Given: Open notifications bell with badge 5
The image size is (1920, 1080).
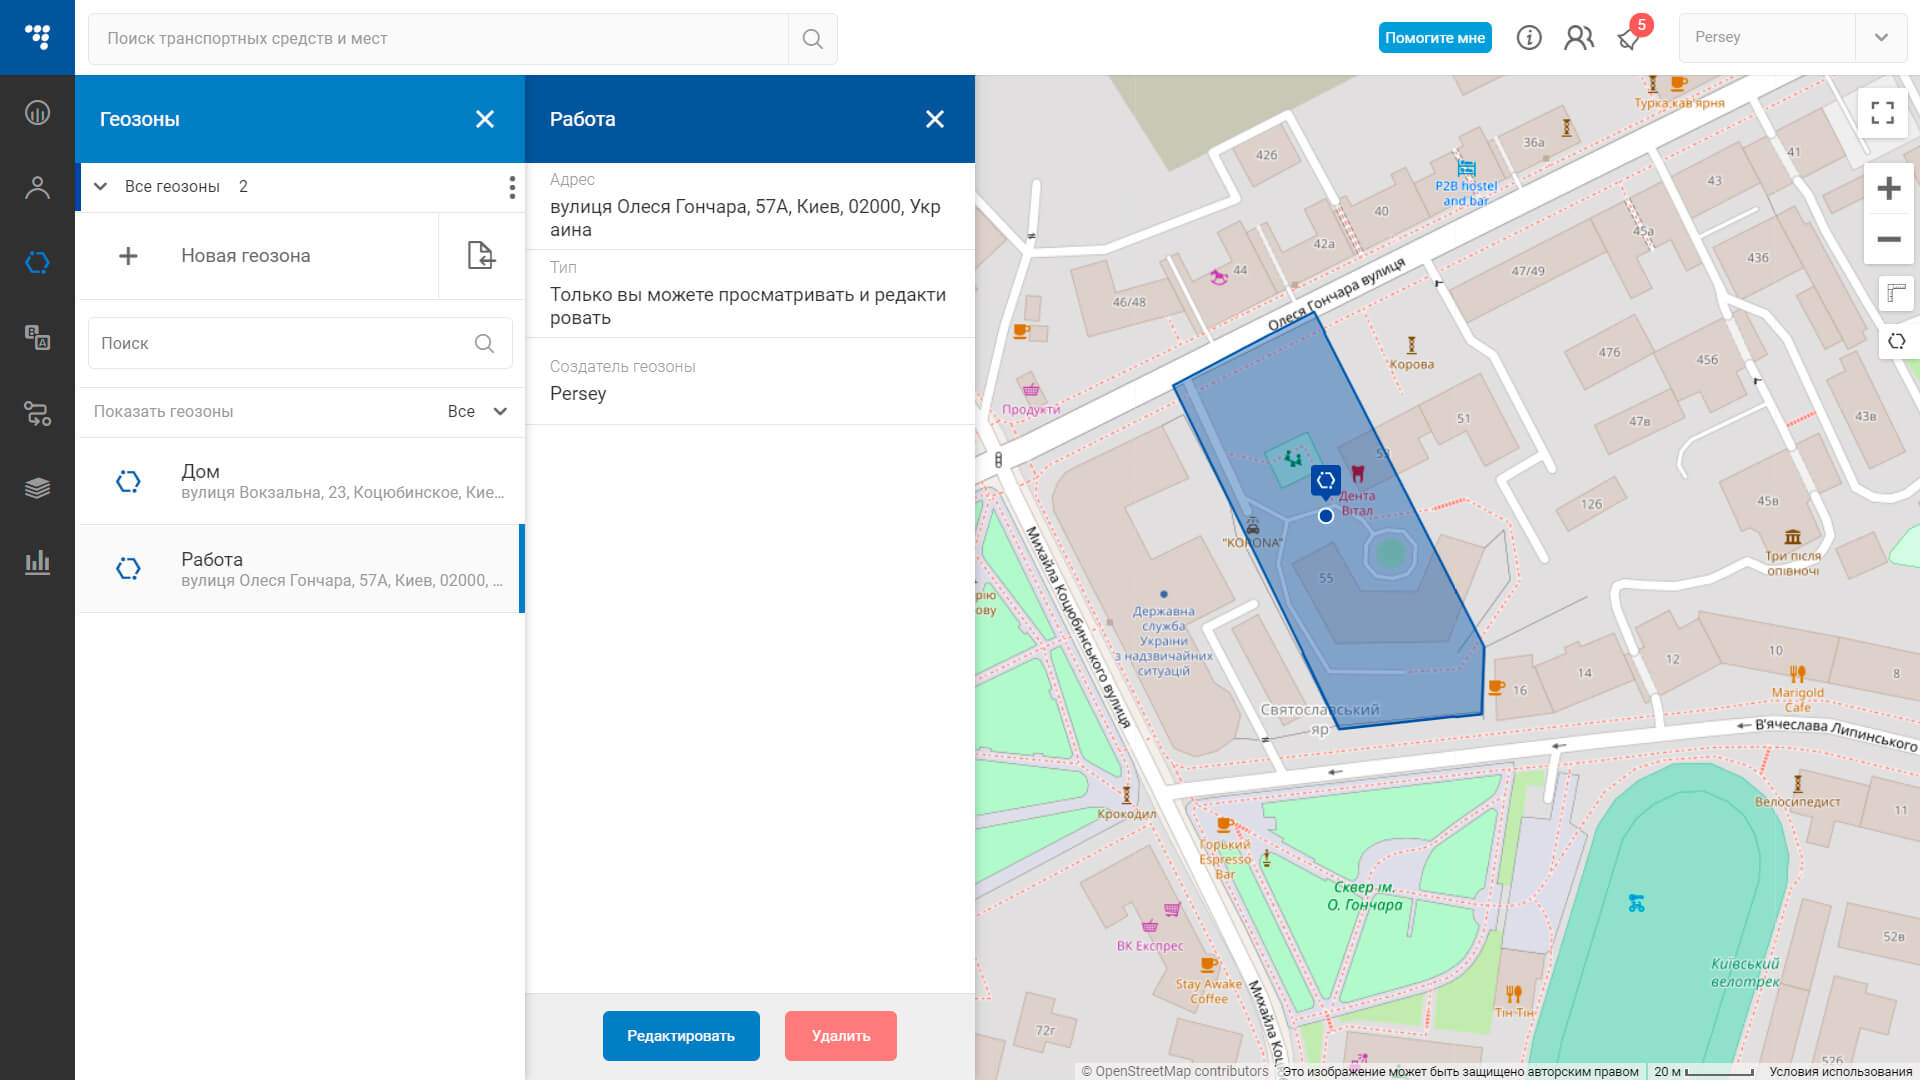Looking at the screenshot, I should (1629, 38).
